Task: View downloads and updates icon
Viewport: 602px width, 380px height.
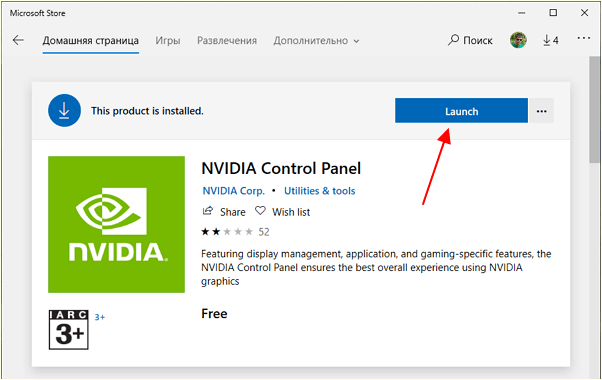Action: click(551, 40)
